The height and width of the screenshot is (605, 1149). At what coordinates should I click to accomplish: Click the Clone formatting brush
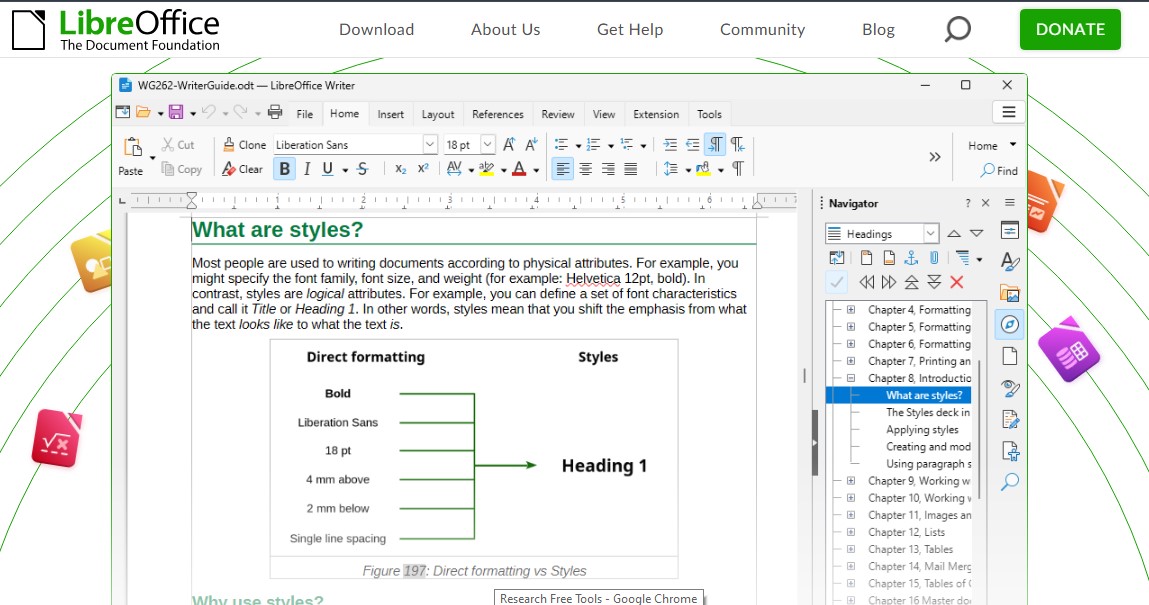point(244,145)
